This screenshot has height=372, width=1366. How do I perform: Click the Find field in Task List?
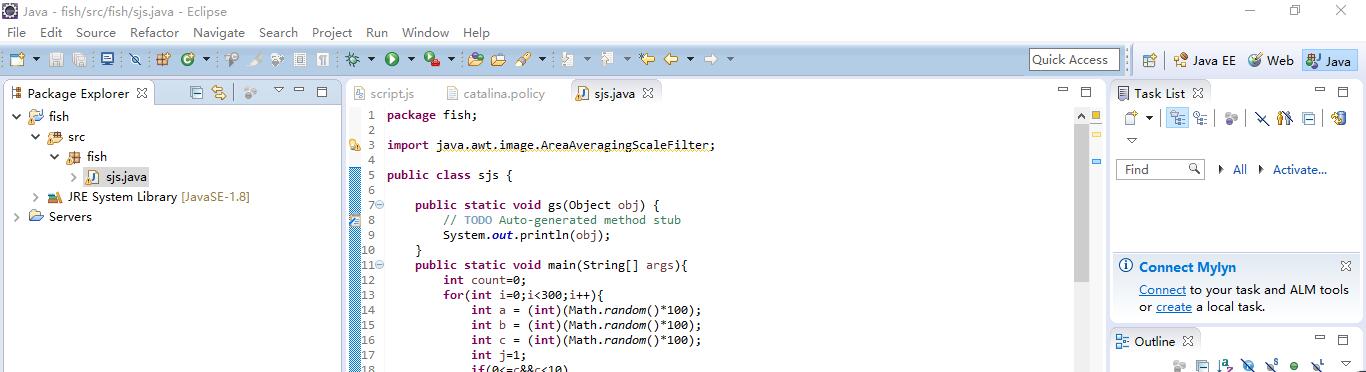tap(1160, 169)
